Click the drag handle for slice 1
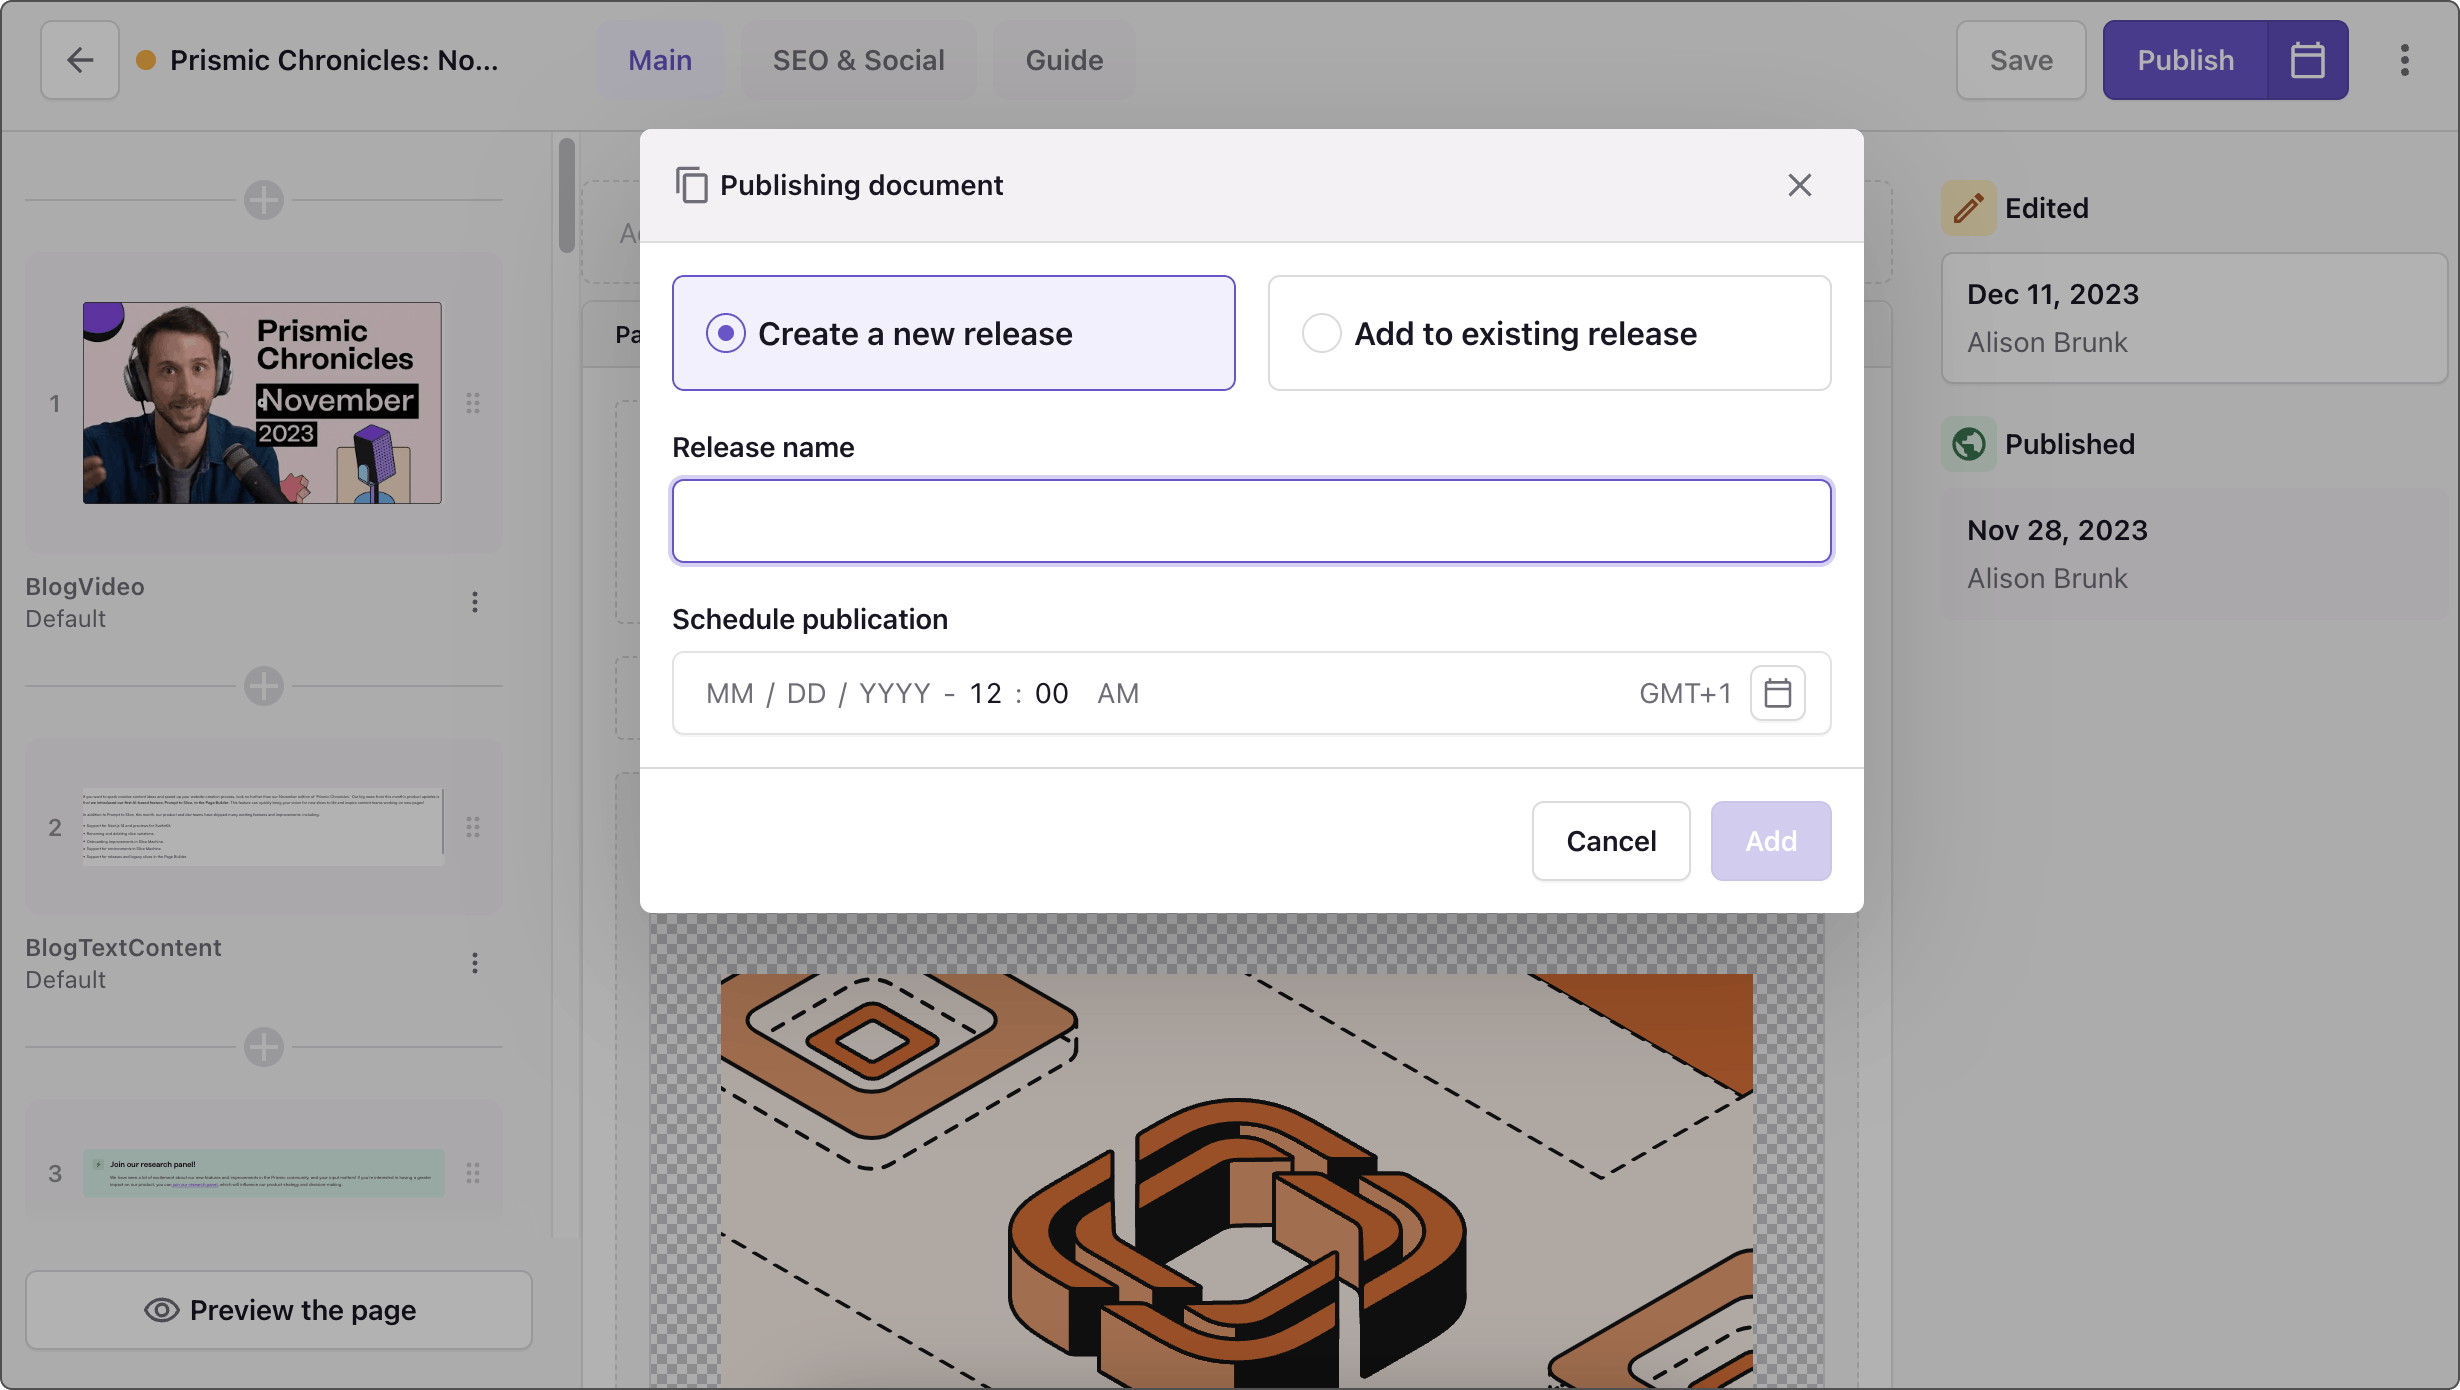The image size is (2460, 1390). click(473, 403)
